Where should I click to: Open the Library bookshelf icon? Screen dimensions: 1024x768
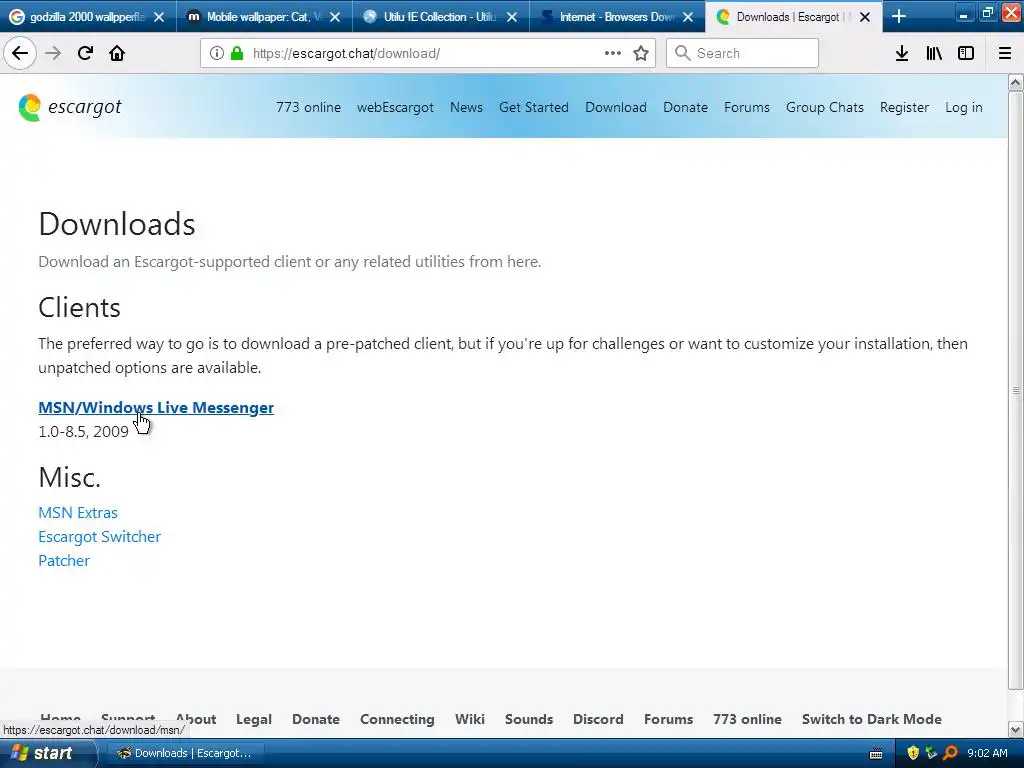(x=934, y=53)
